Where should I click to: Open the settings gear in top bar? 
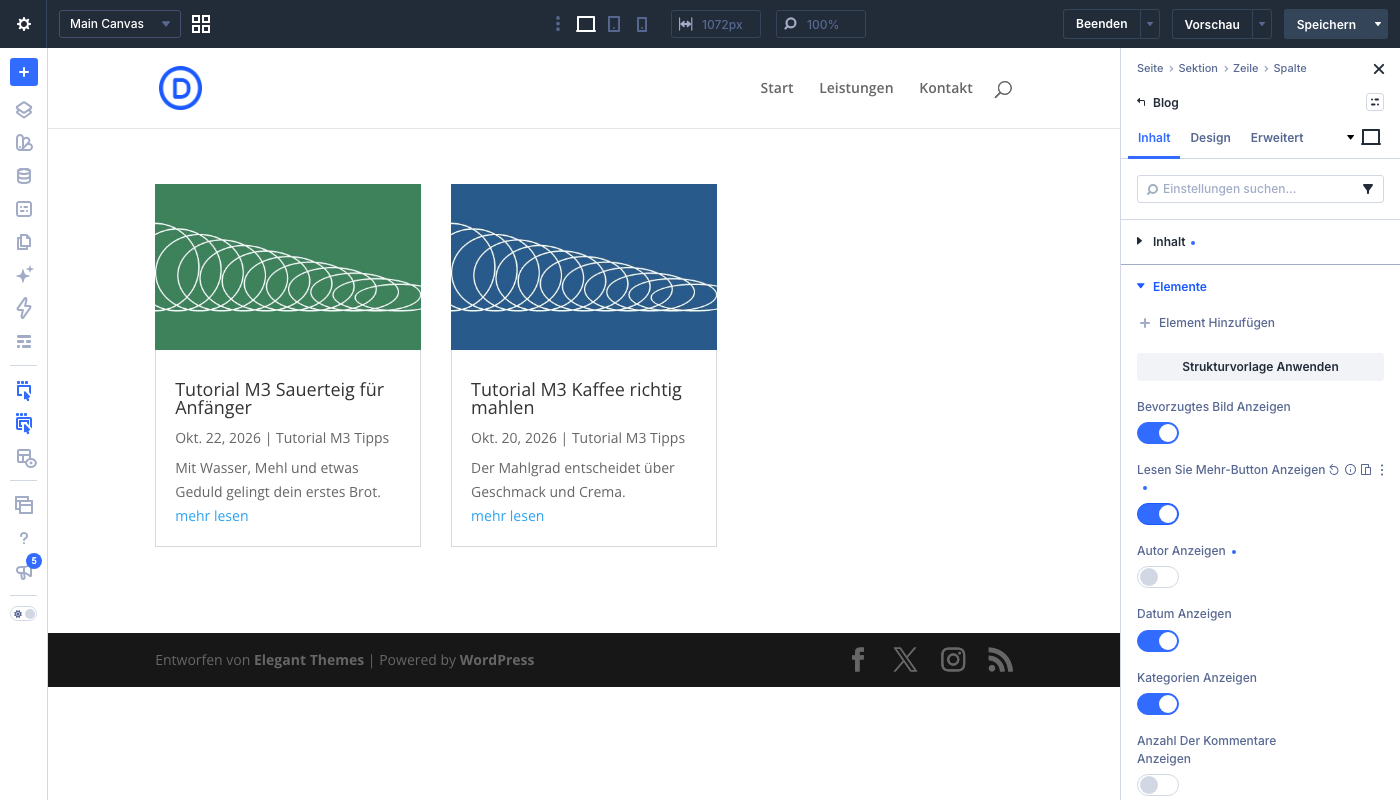coord(24,24)
